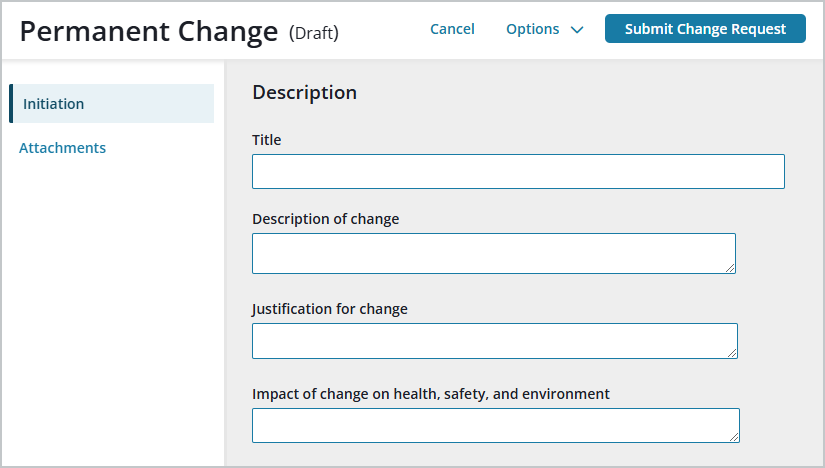Submit the change request with the blue button
The width and height of the screenshot is (825, 468).
705,28
